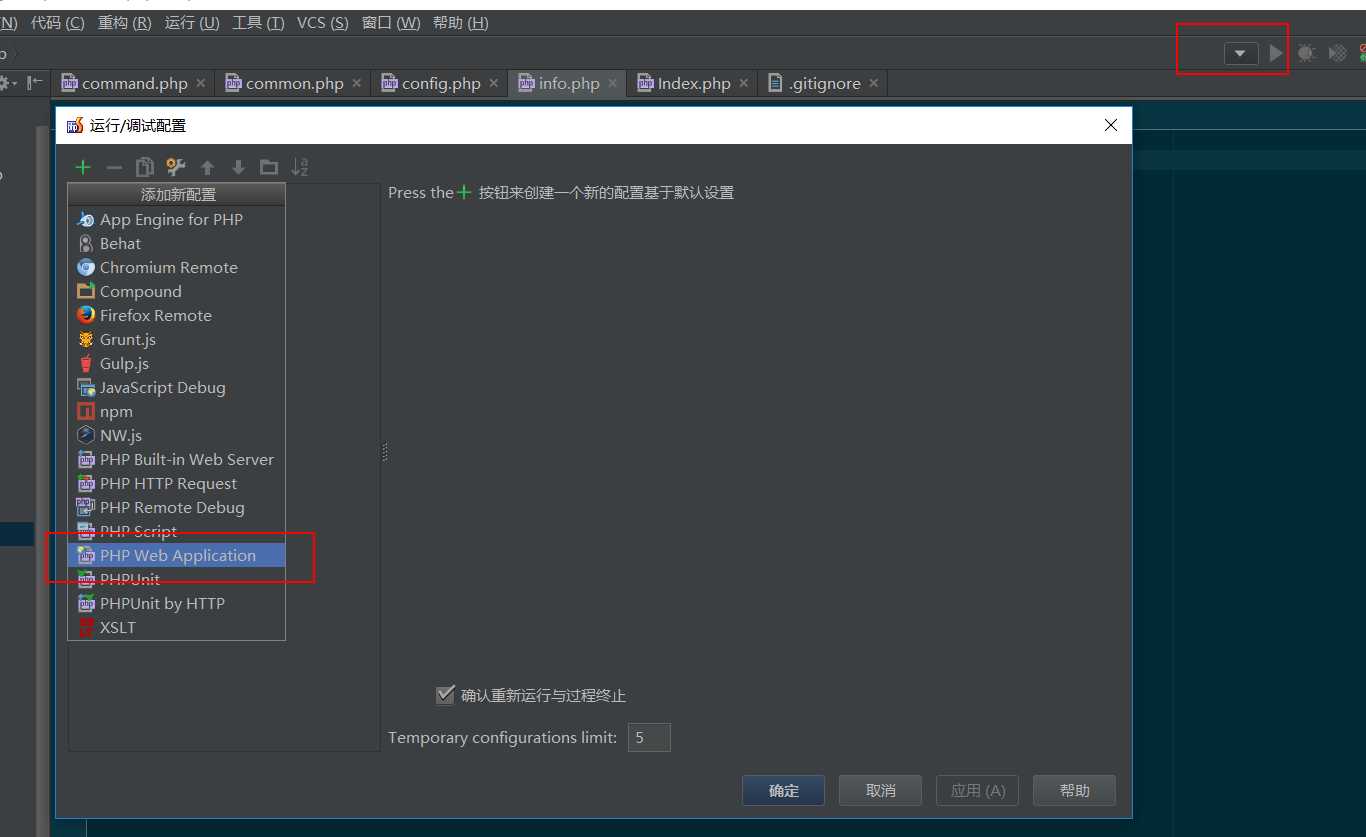Switch to the info.php tab
The image size is (1366, 837).
[569, 83]
